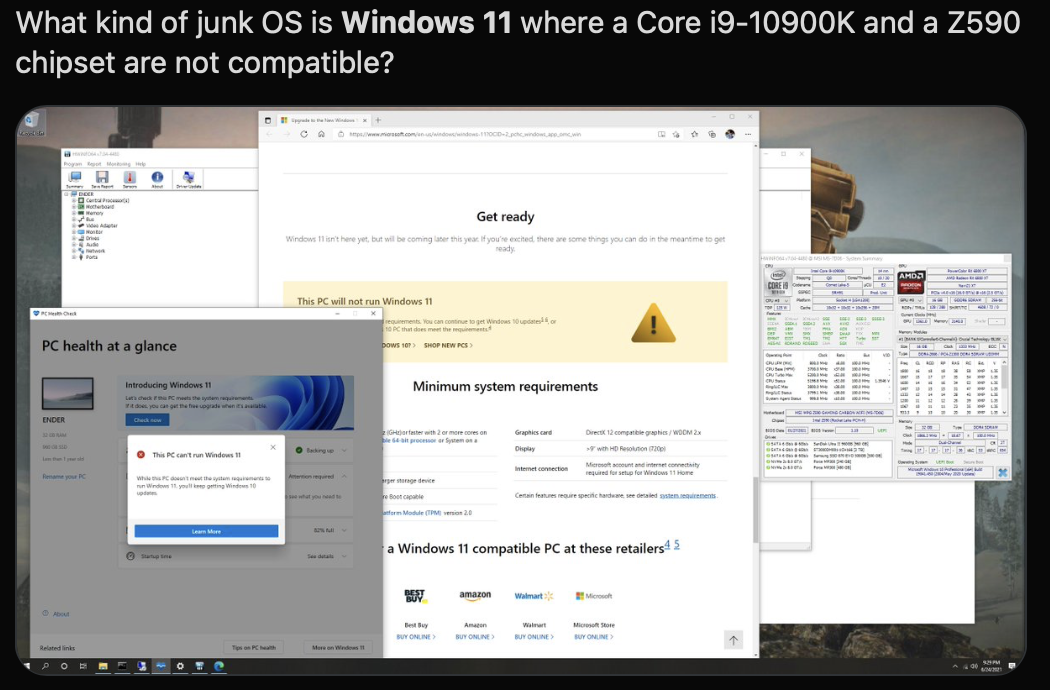The height and width of the screenshot is (690, 1050).
Task: Click the Learn More button
Action: coord(206,531)
